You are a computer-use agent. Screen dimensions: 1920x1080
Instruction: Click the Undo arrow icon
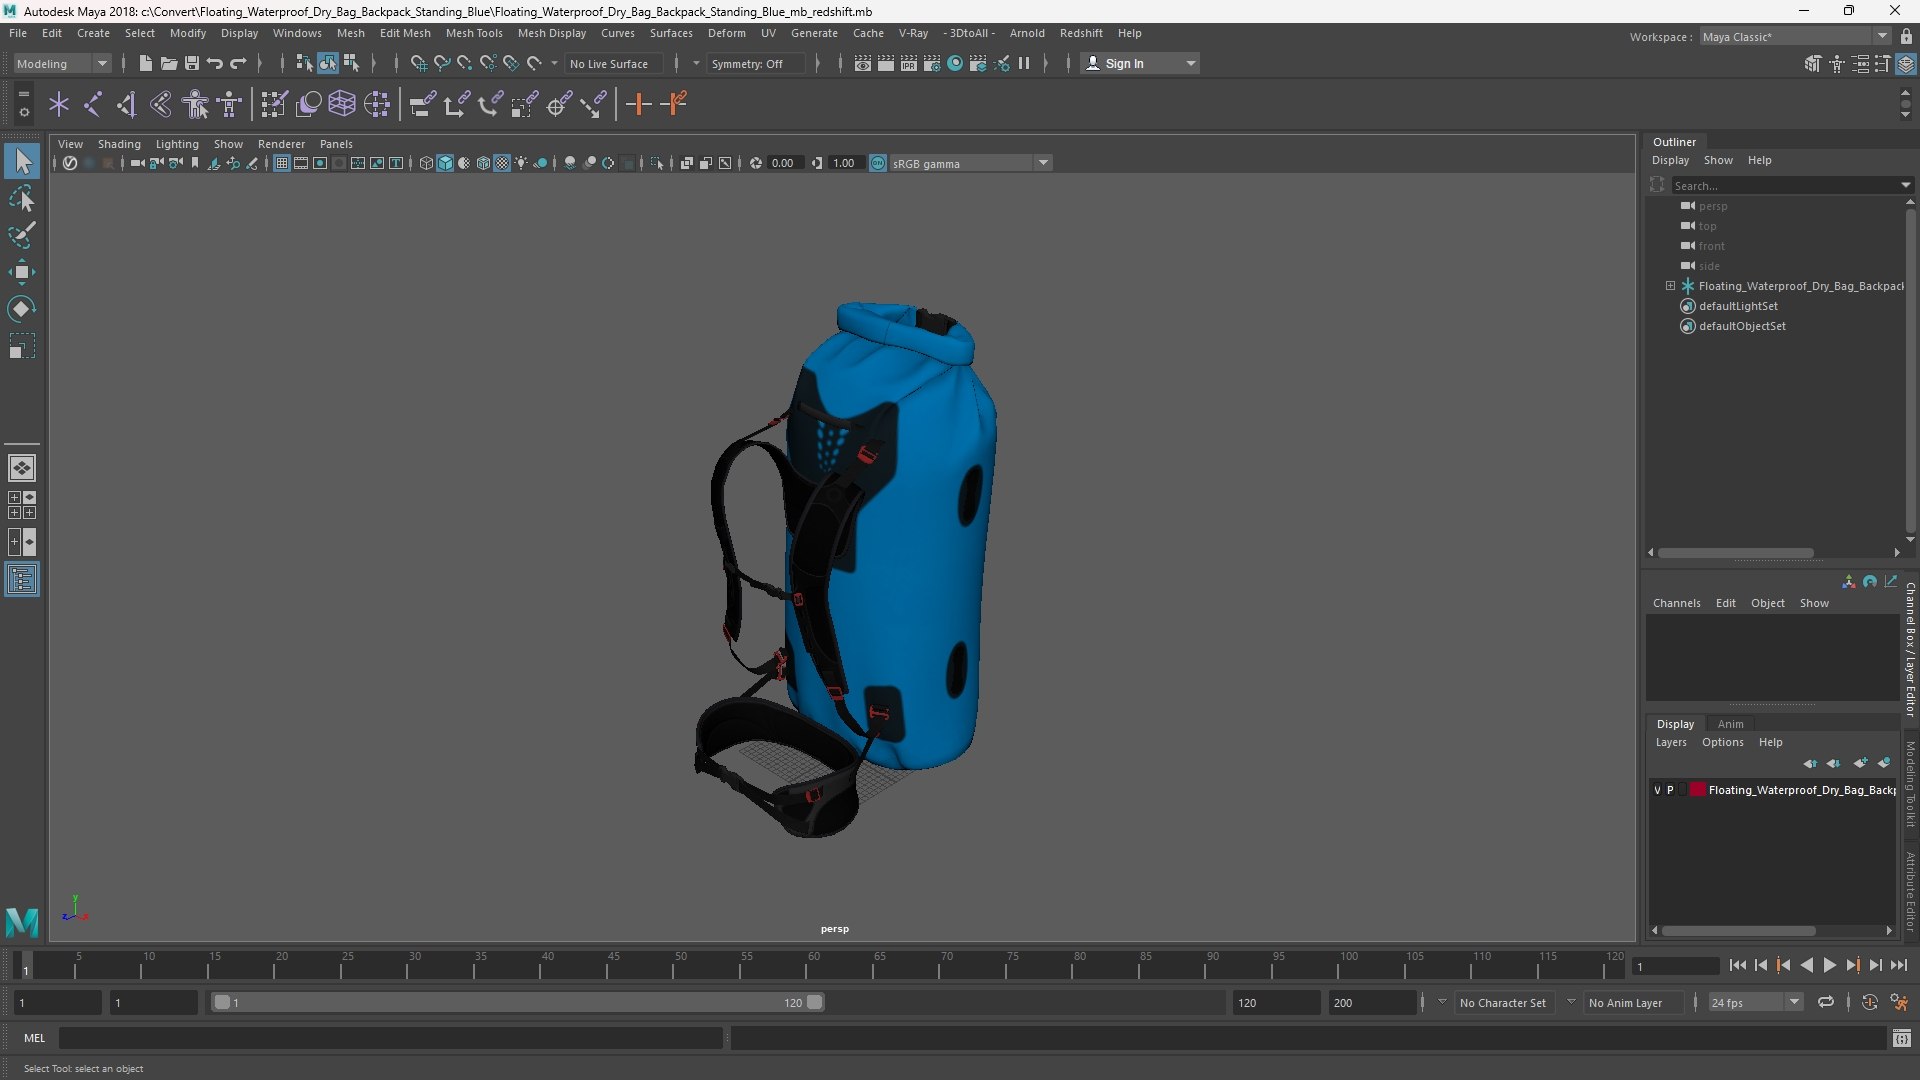coord(214,63)
